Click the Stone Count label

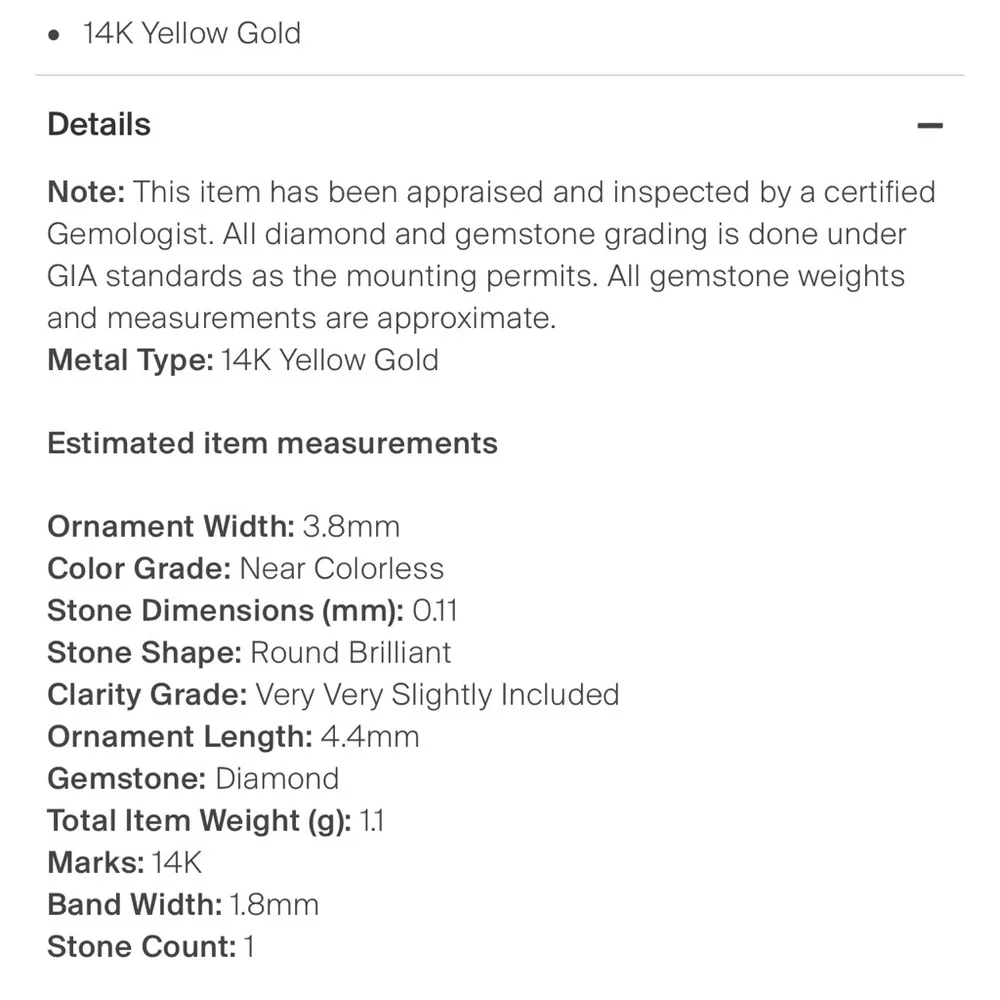[141, 946]
